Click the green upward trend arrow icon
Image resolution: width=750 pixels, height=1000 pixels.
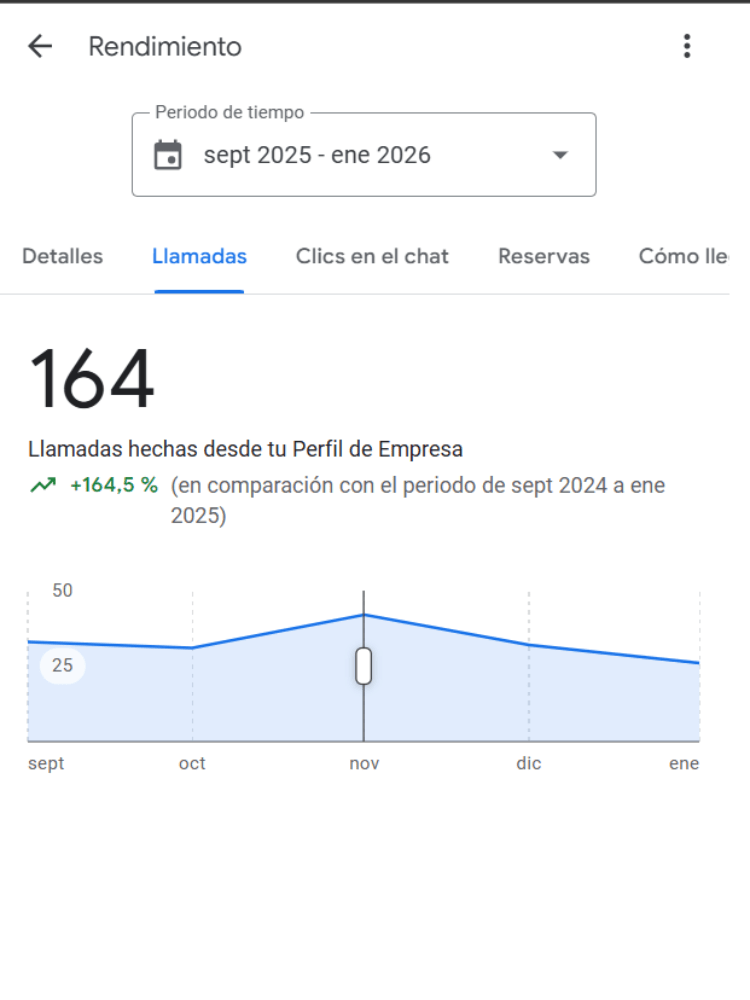(x=43, y=486)
